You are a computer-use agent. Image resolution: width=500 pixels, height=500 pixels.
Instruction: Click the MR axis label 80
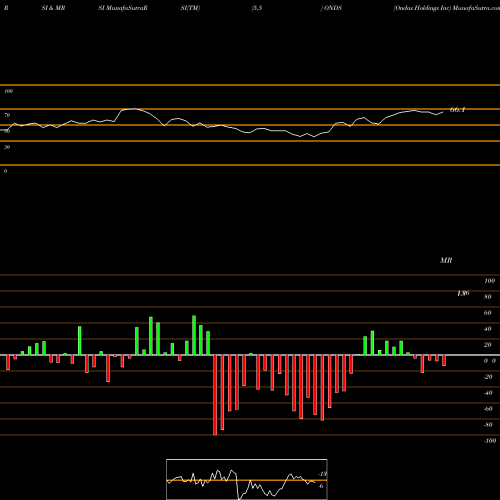488,297
